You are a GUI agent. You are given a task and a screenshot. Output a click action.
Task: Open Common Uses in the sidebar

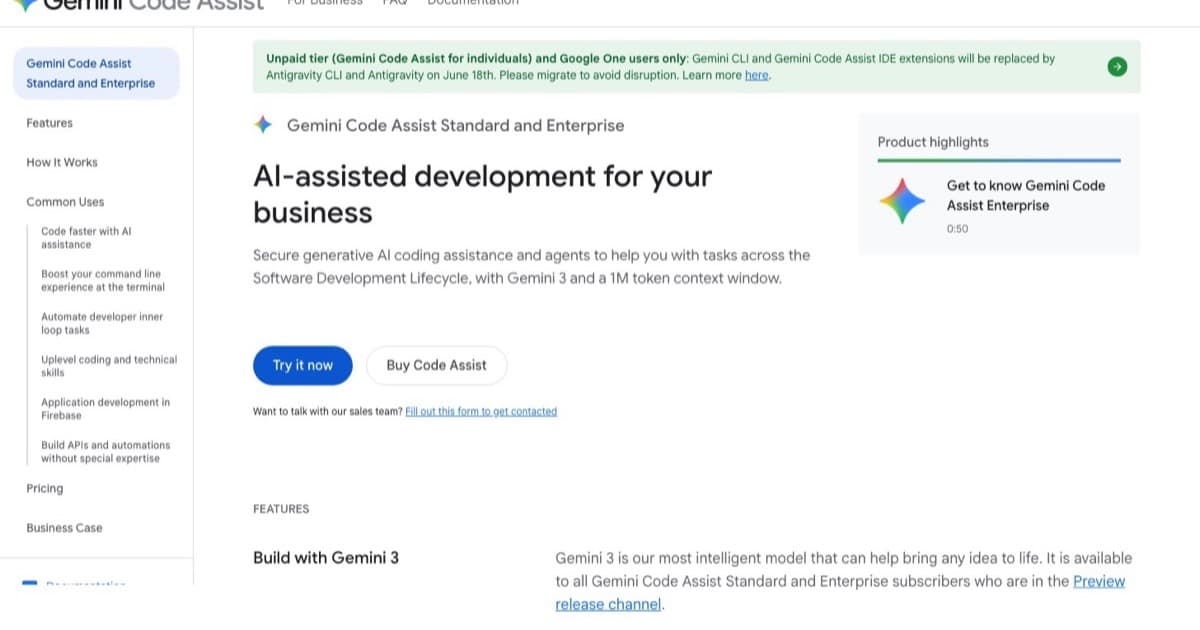(65, 202)
